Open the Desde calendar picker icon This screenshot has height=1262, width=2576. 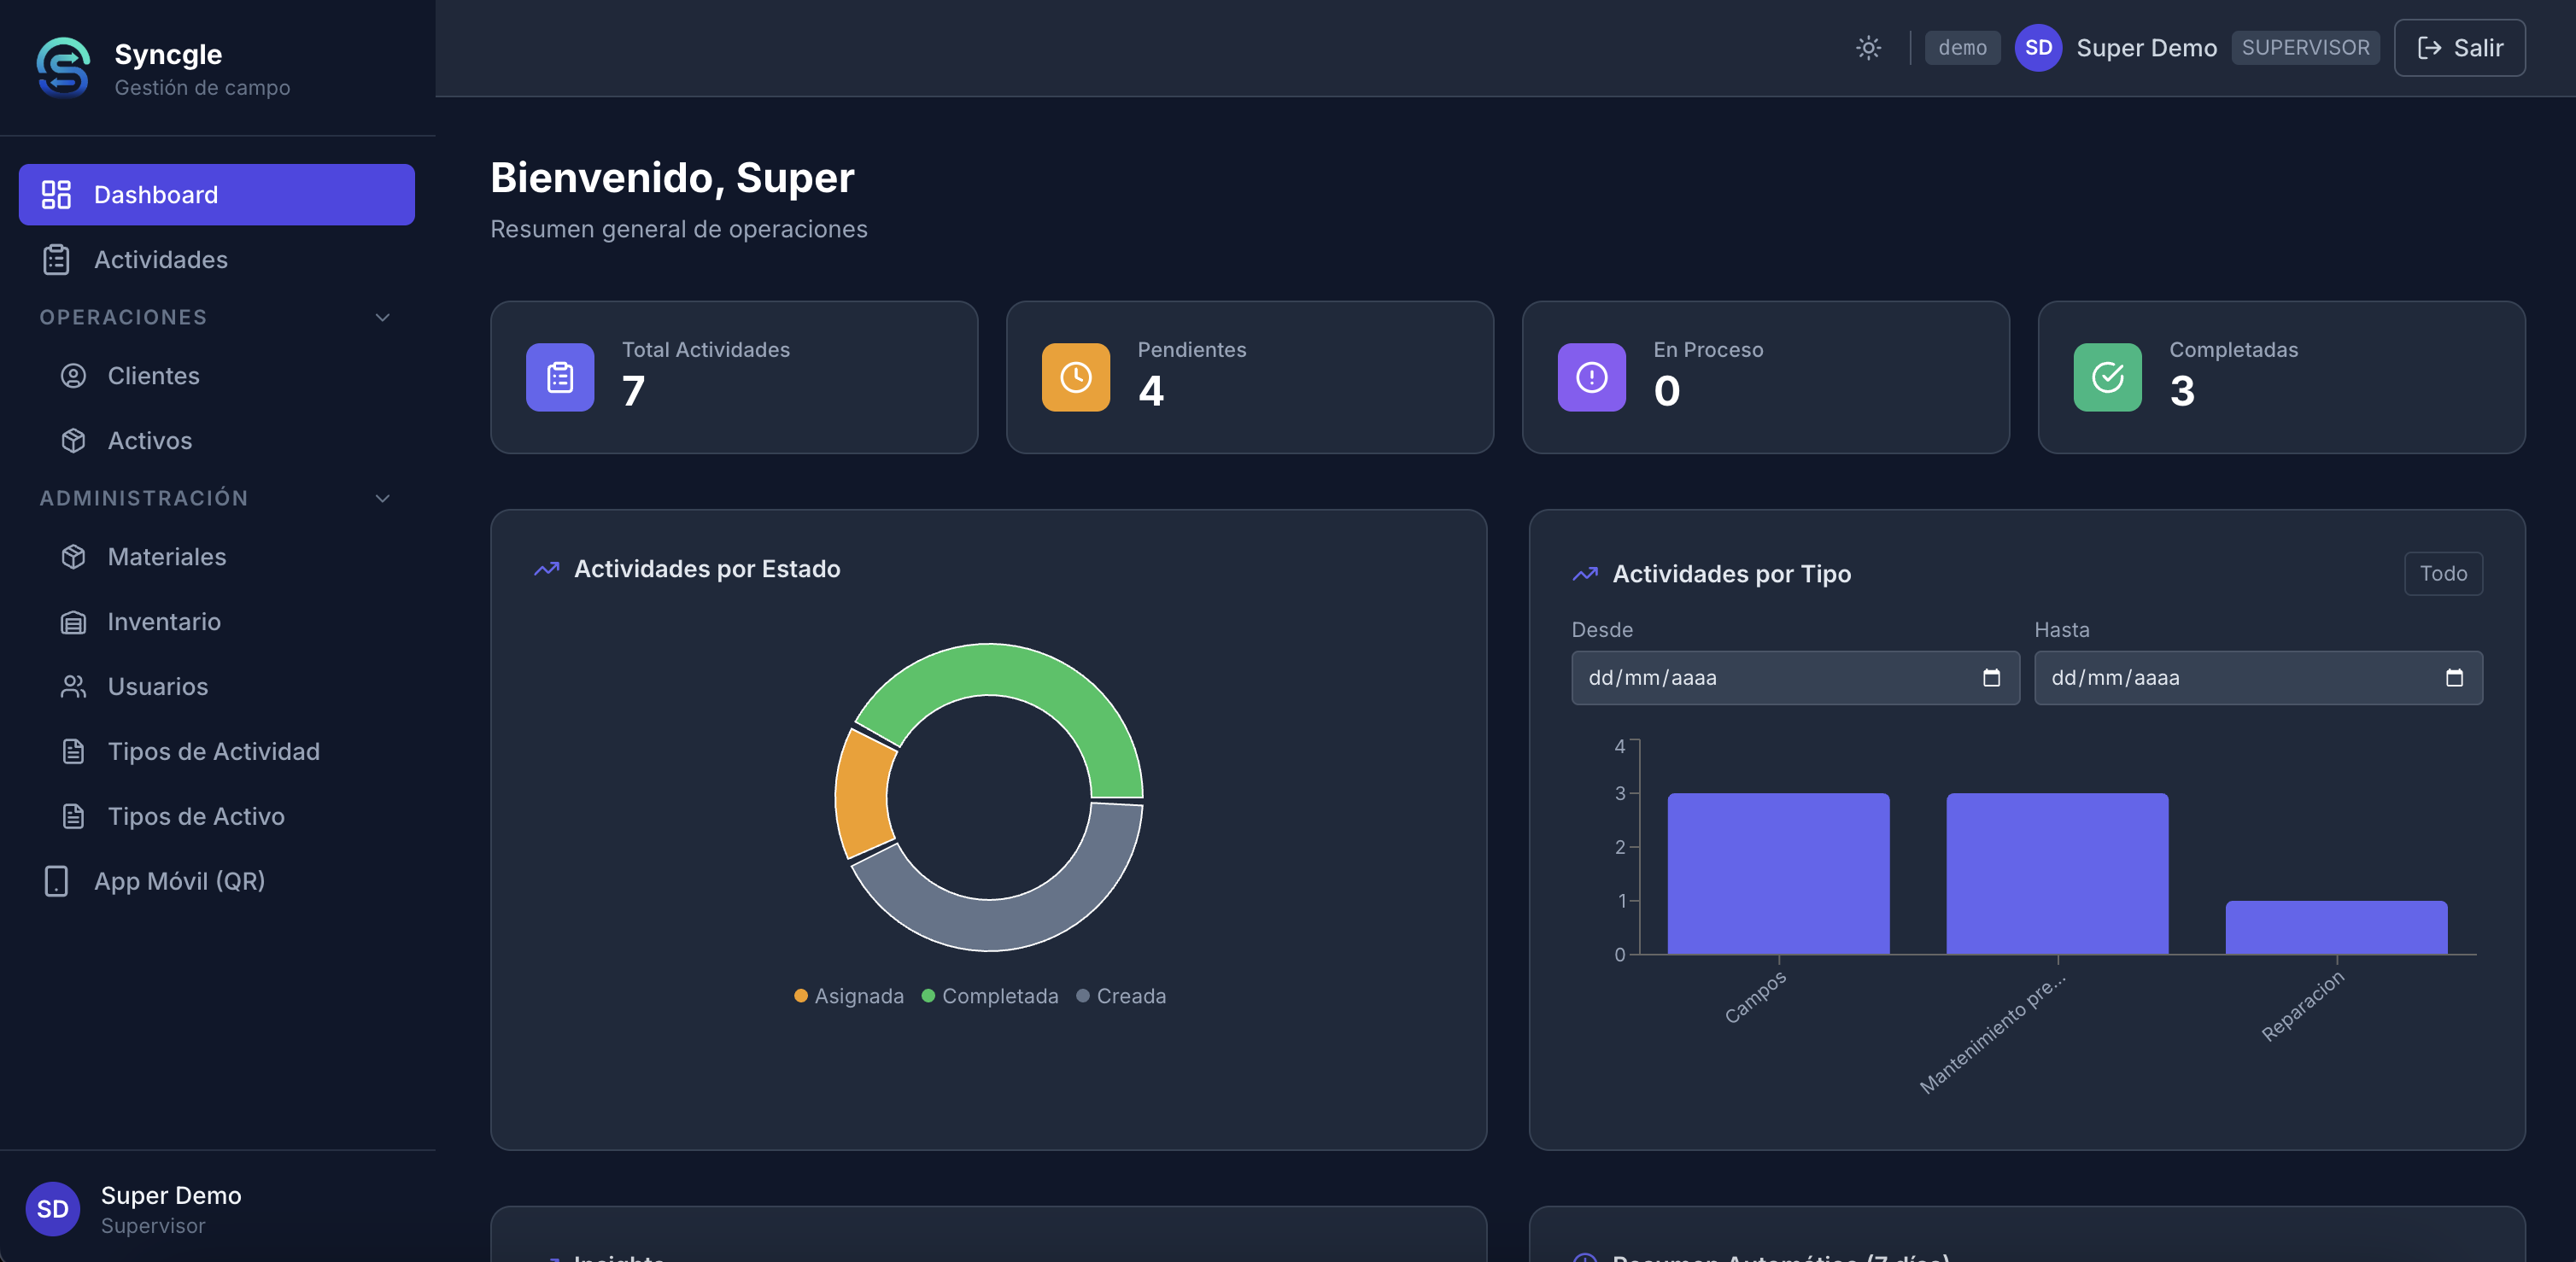point(1991,678)
